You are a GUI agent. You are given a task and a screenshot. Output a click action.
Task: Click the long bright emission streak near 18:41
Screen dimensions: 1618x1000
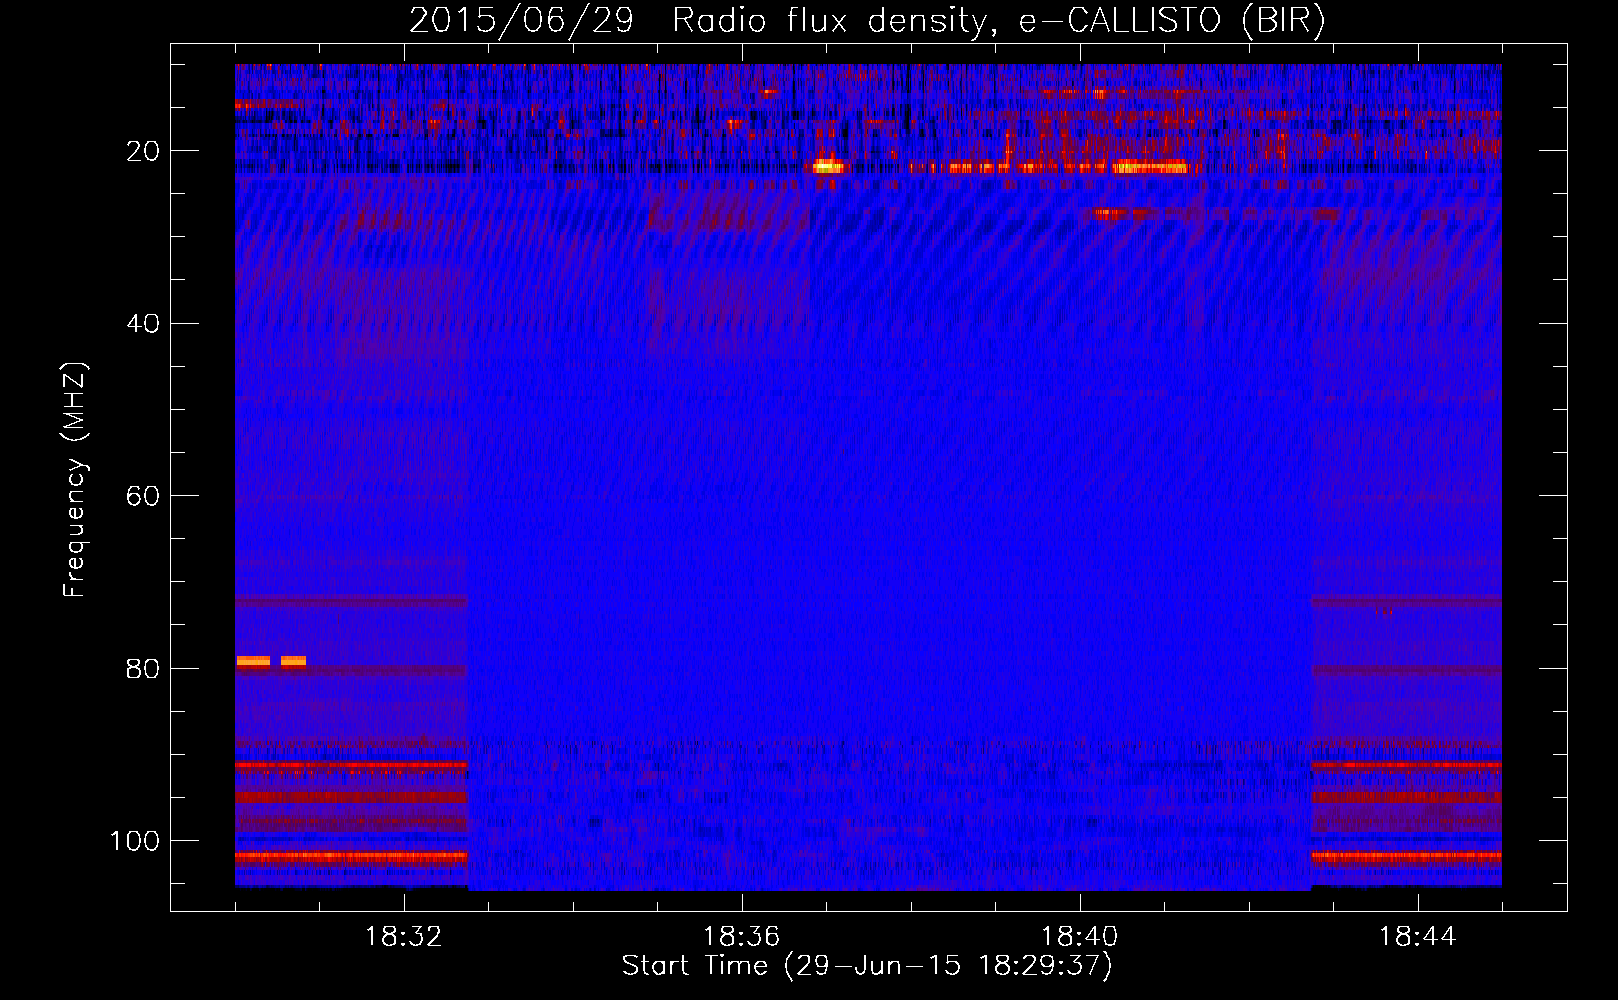pos(1150,168)
